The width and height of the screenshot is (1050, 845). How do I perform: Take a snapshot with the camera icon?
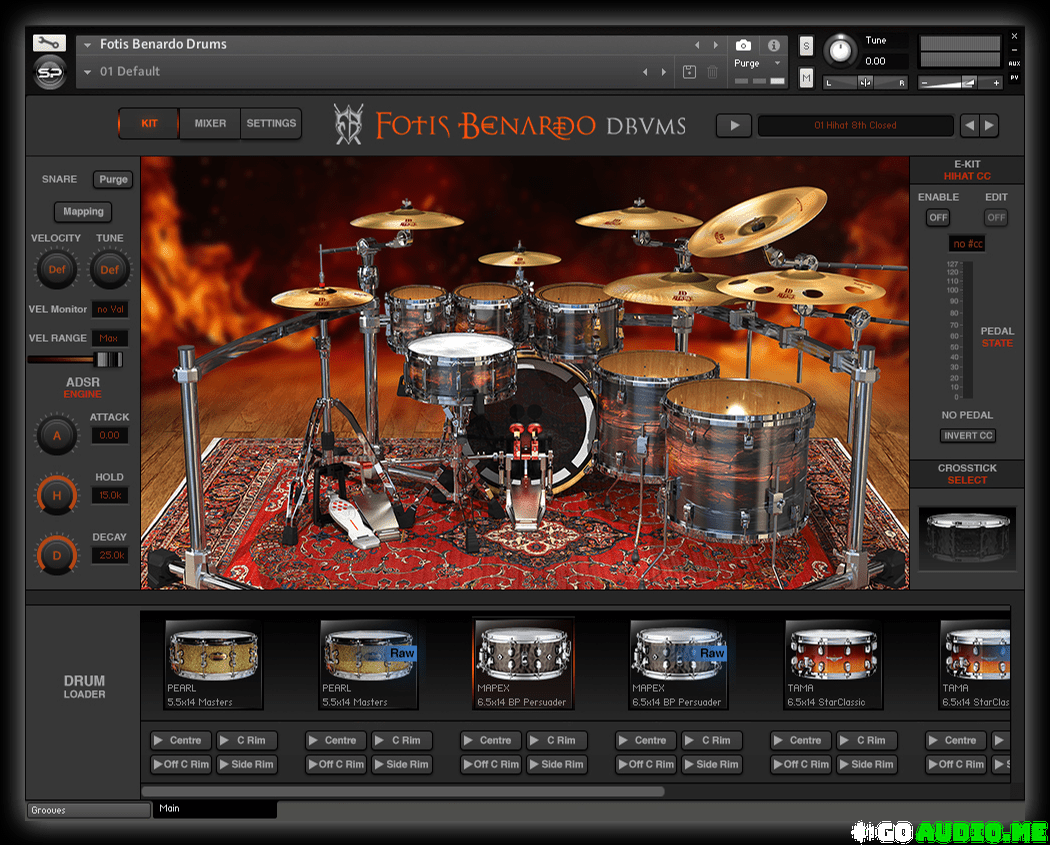coord(743,45)
